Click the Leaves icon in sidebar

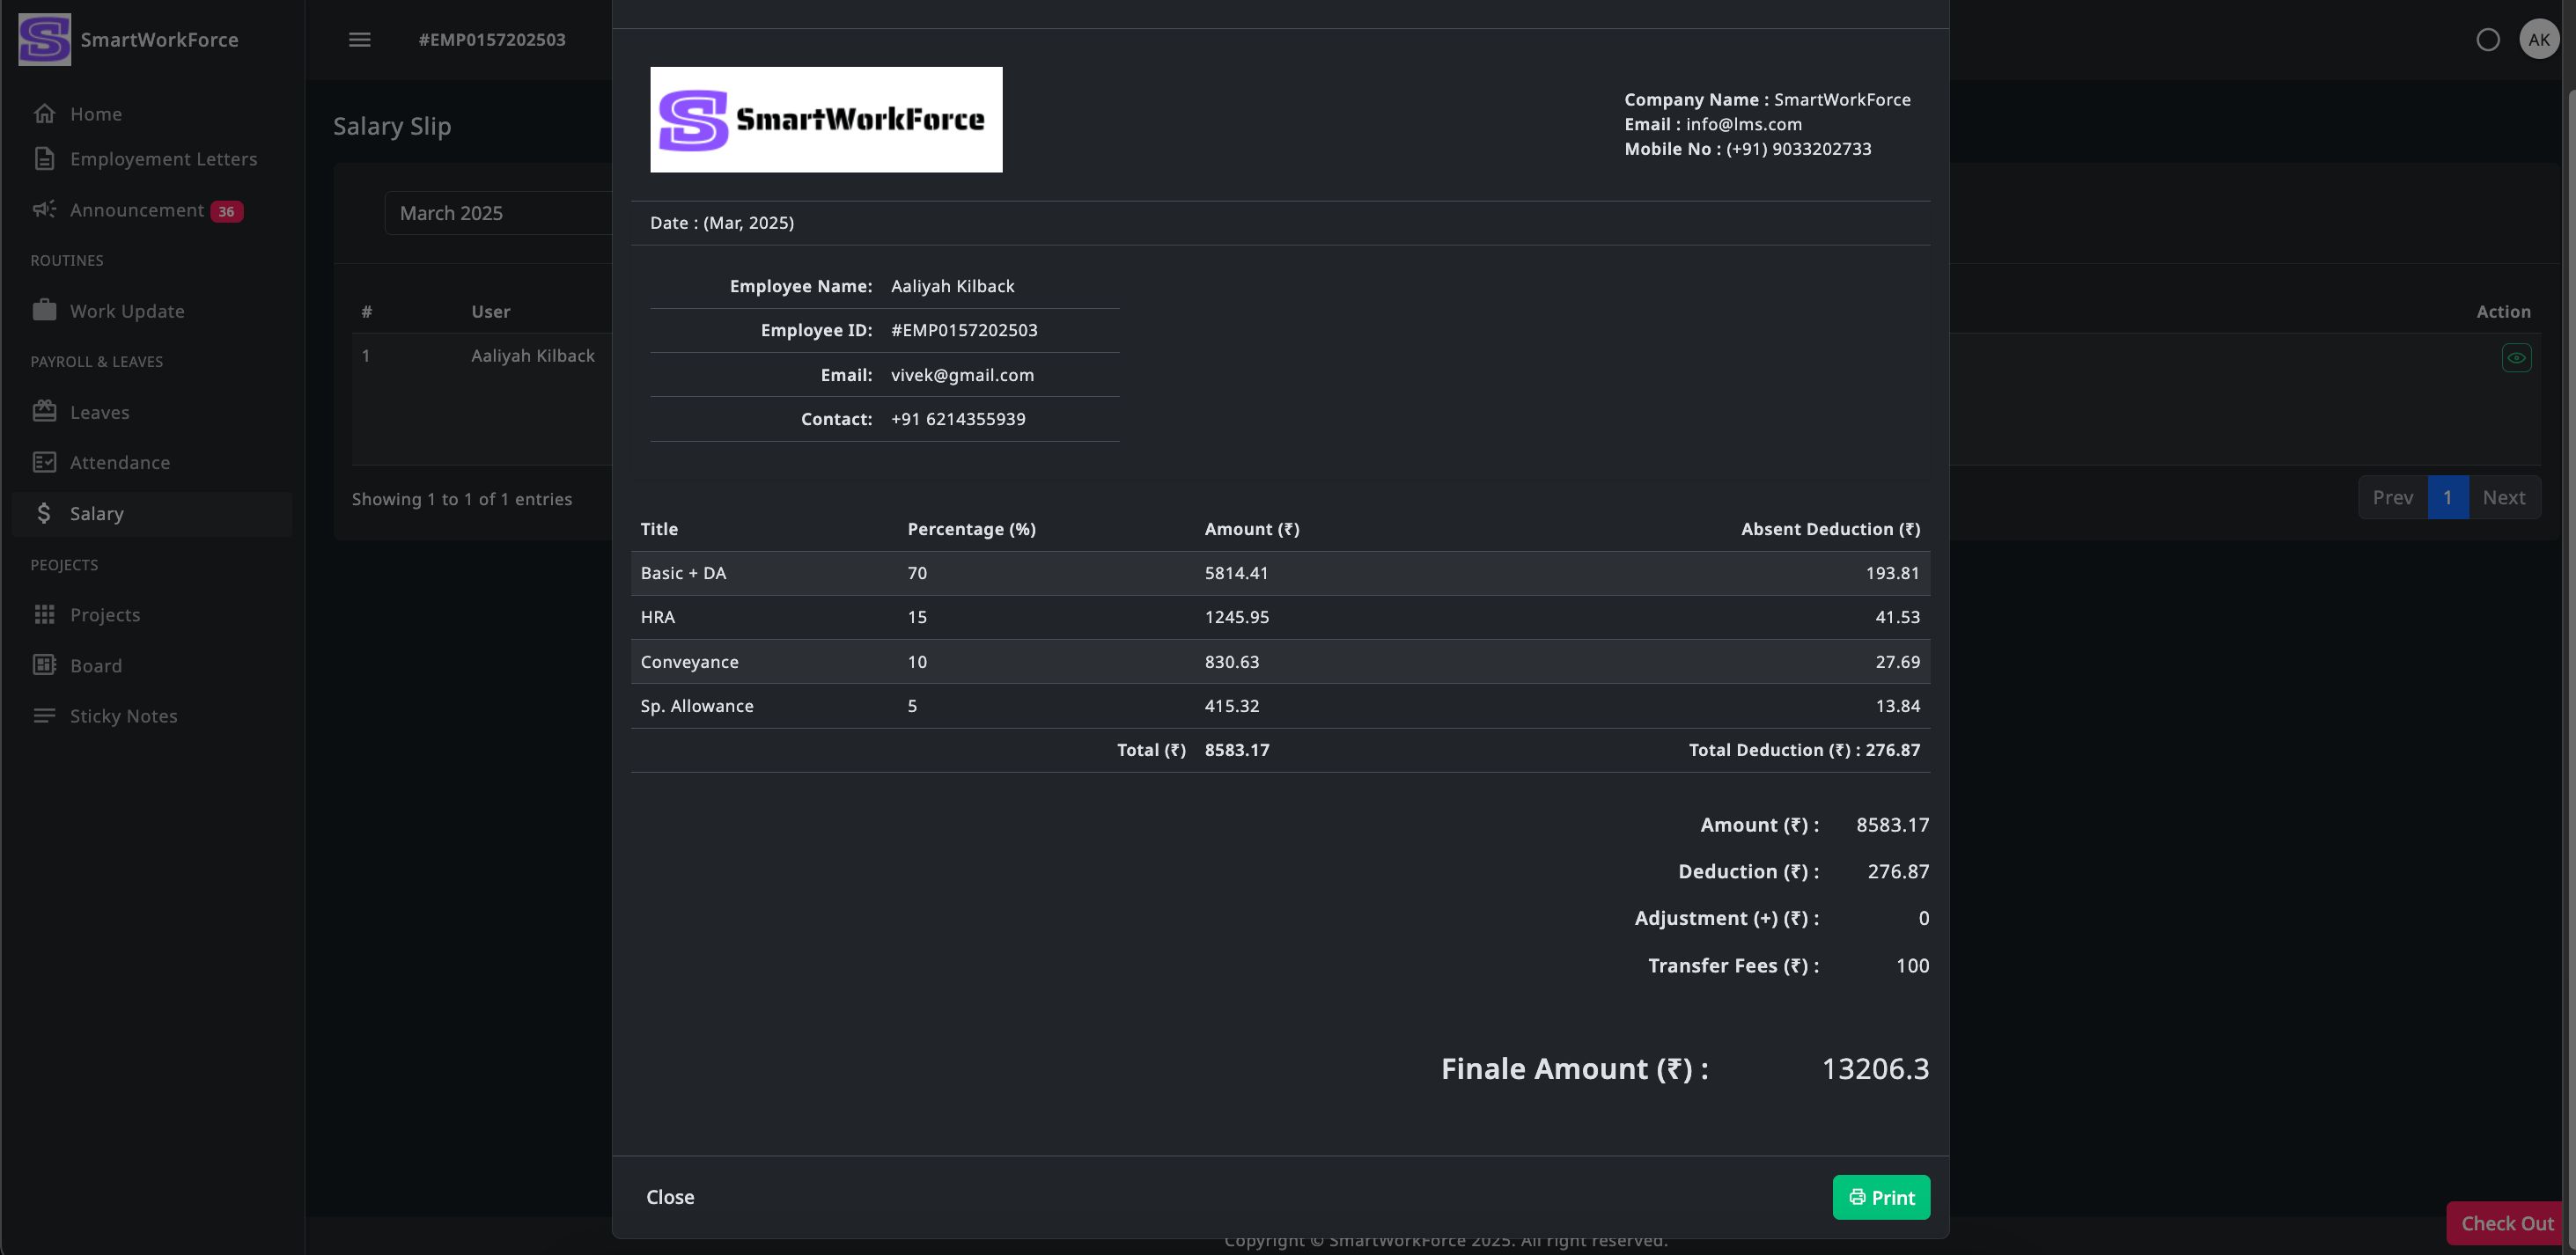pos(44,412)
